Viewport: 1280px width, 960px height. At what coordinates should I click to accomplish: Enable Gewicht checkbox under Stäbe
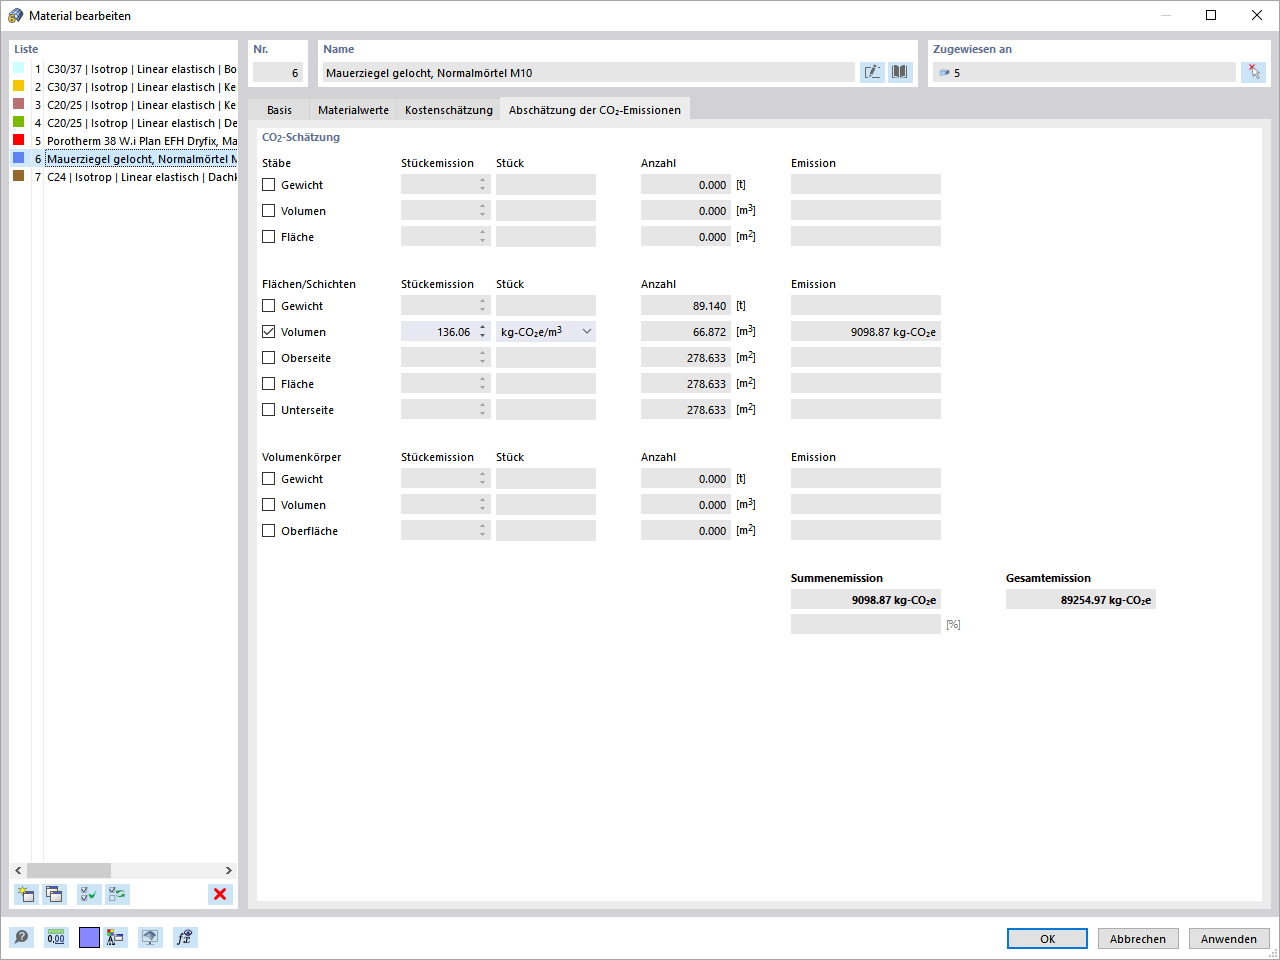click(x=268, y=185)
